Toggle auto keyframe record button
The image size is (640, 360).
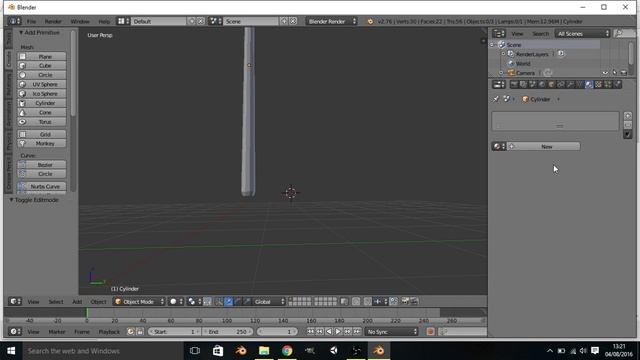point(430,332)
